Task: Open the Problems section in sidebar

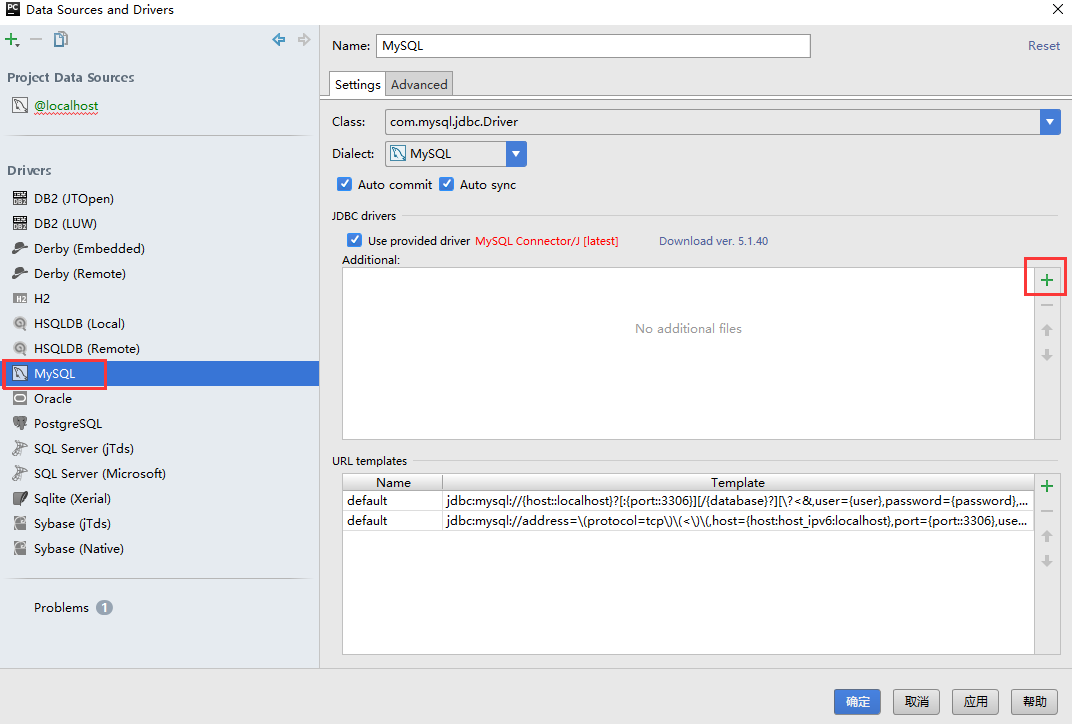Action: pos(62,607)
